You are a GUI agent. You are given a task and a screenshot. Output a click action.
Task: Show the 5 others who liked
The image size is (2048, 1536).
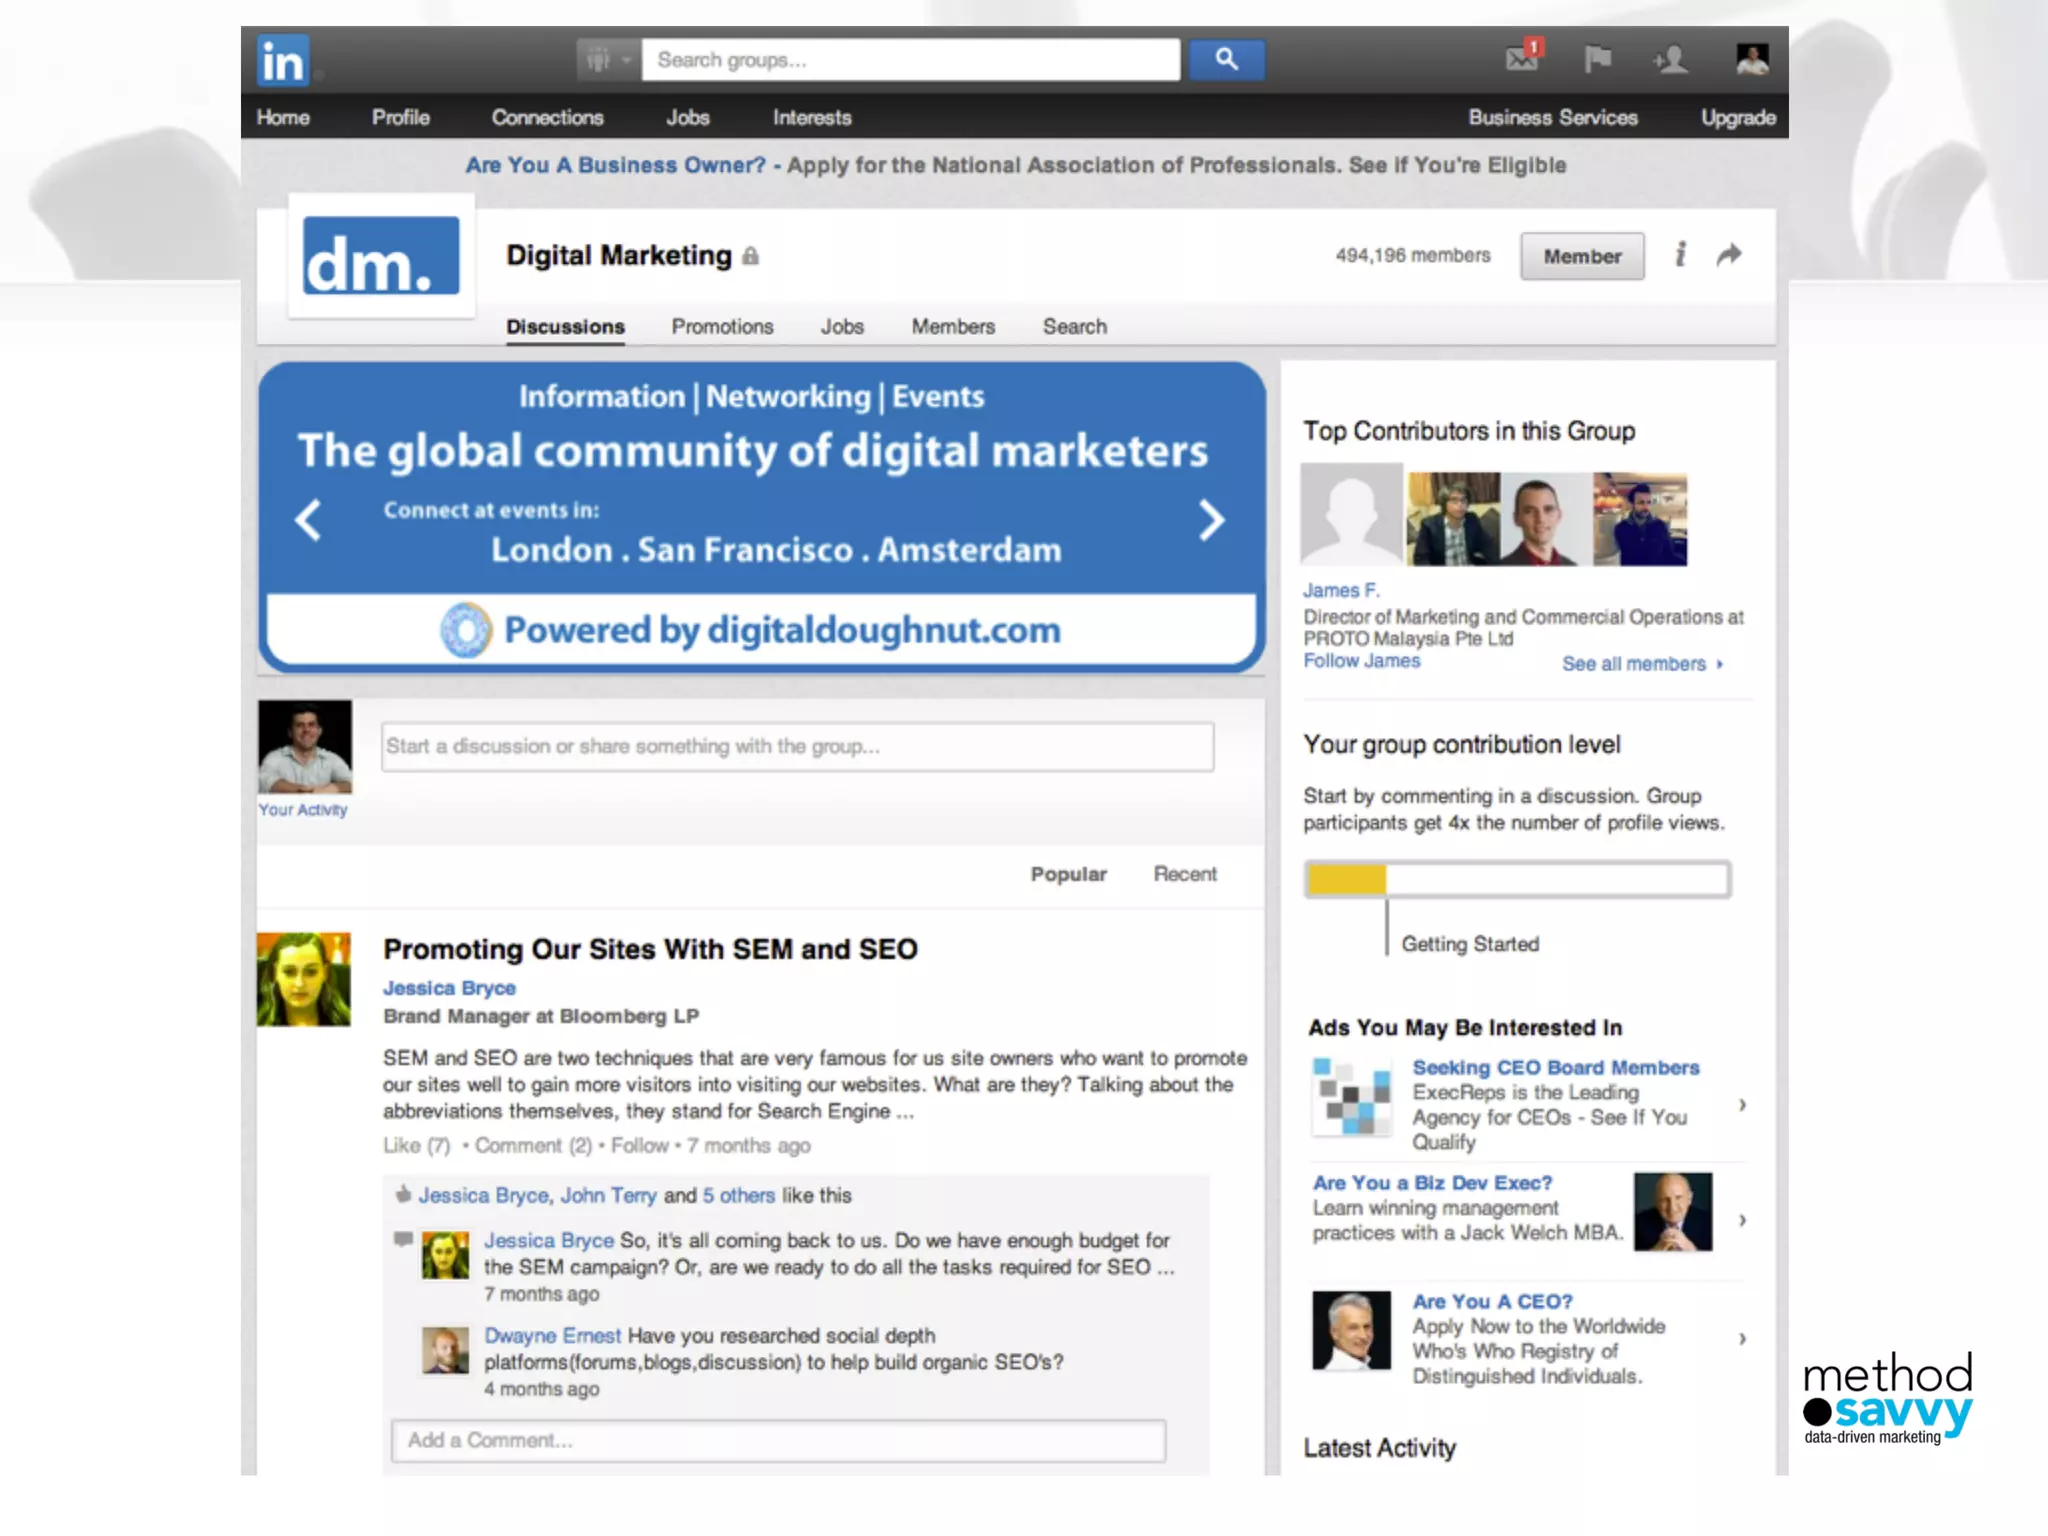[x=738, y=1195]
